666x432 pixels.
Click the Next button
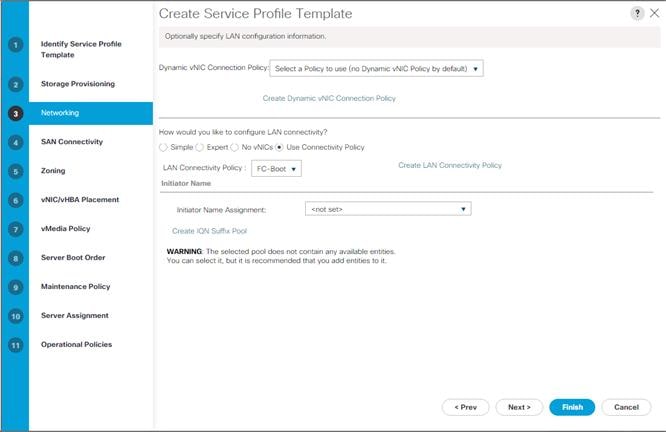click(519, 407)
